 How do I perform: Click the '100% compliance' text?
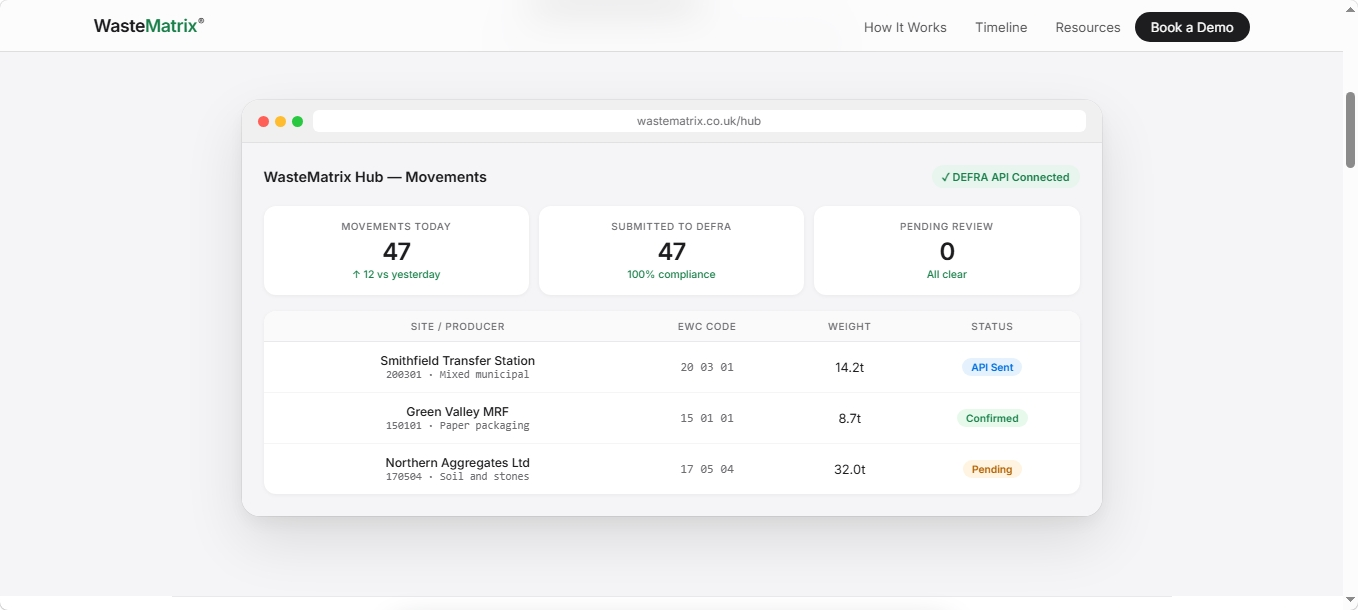pos(671,274)
